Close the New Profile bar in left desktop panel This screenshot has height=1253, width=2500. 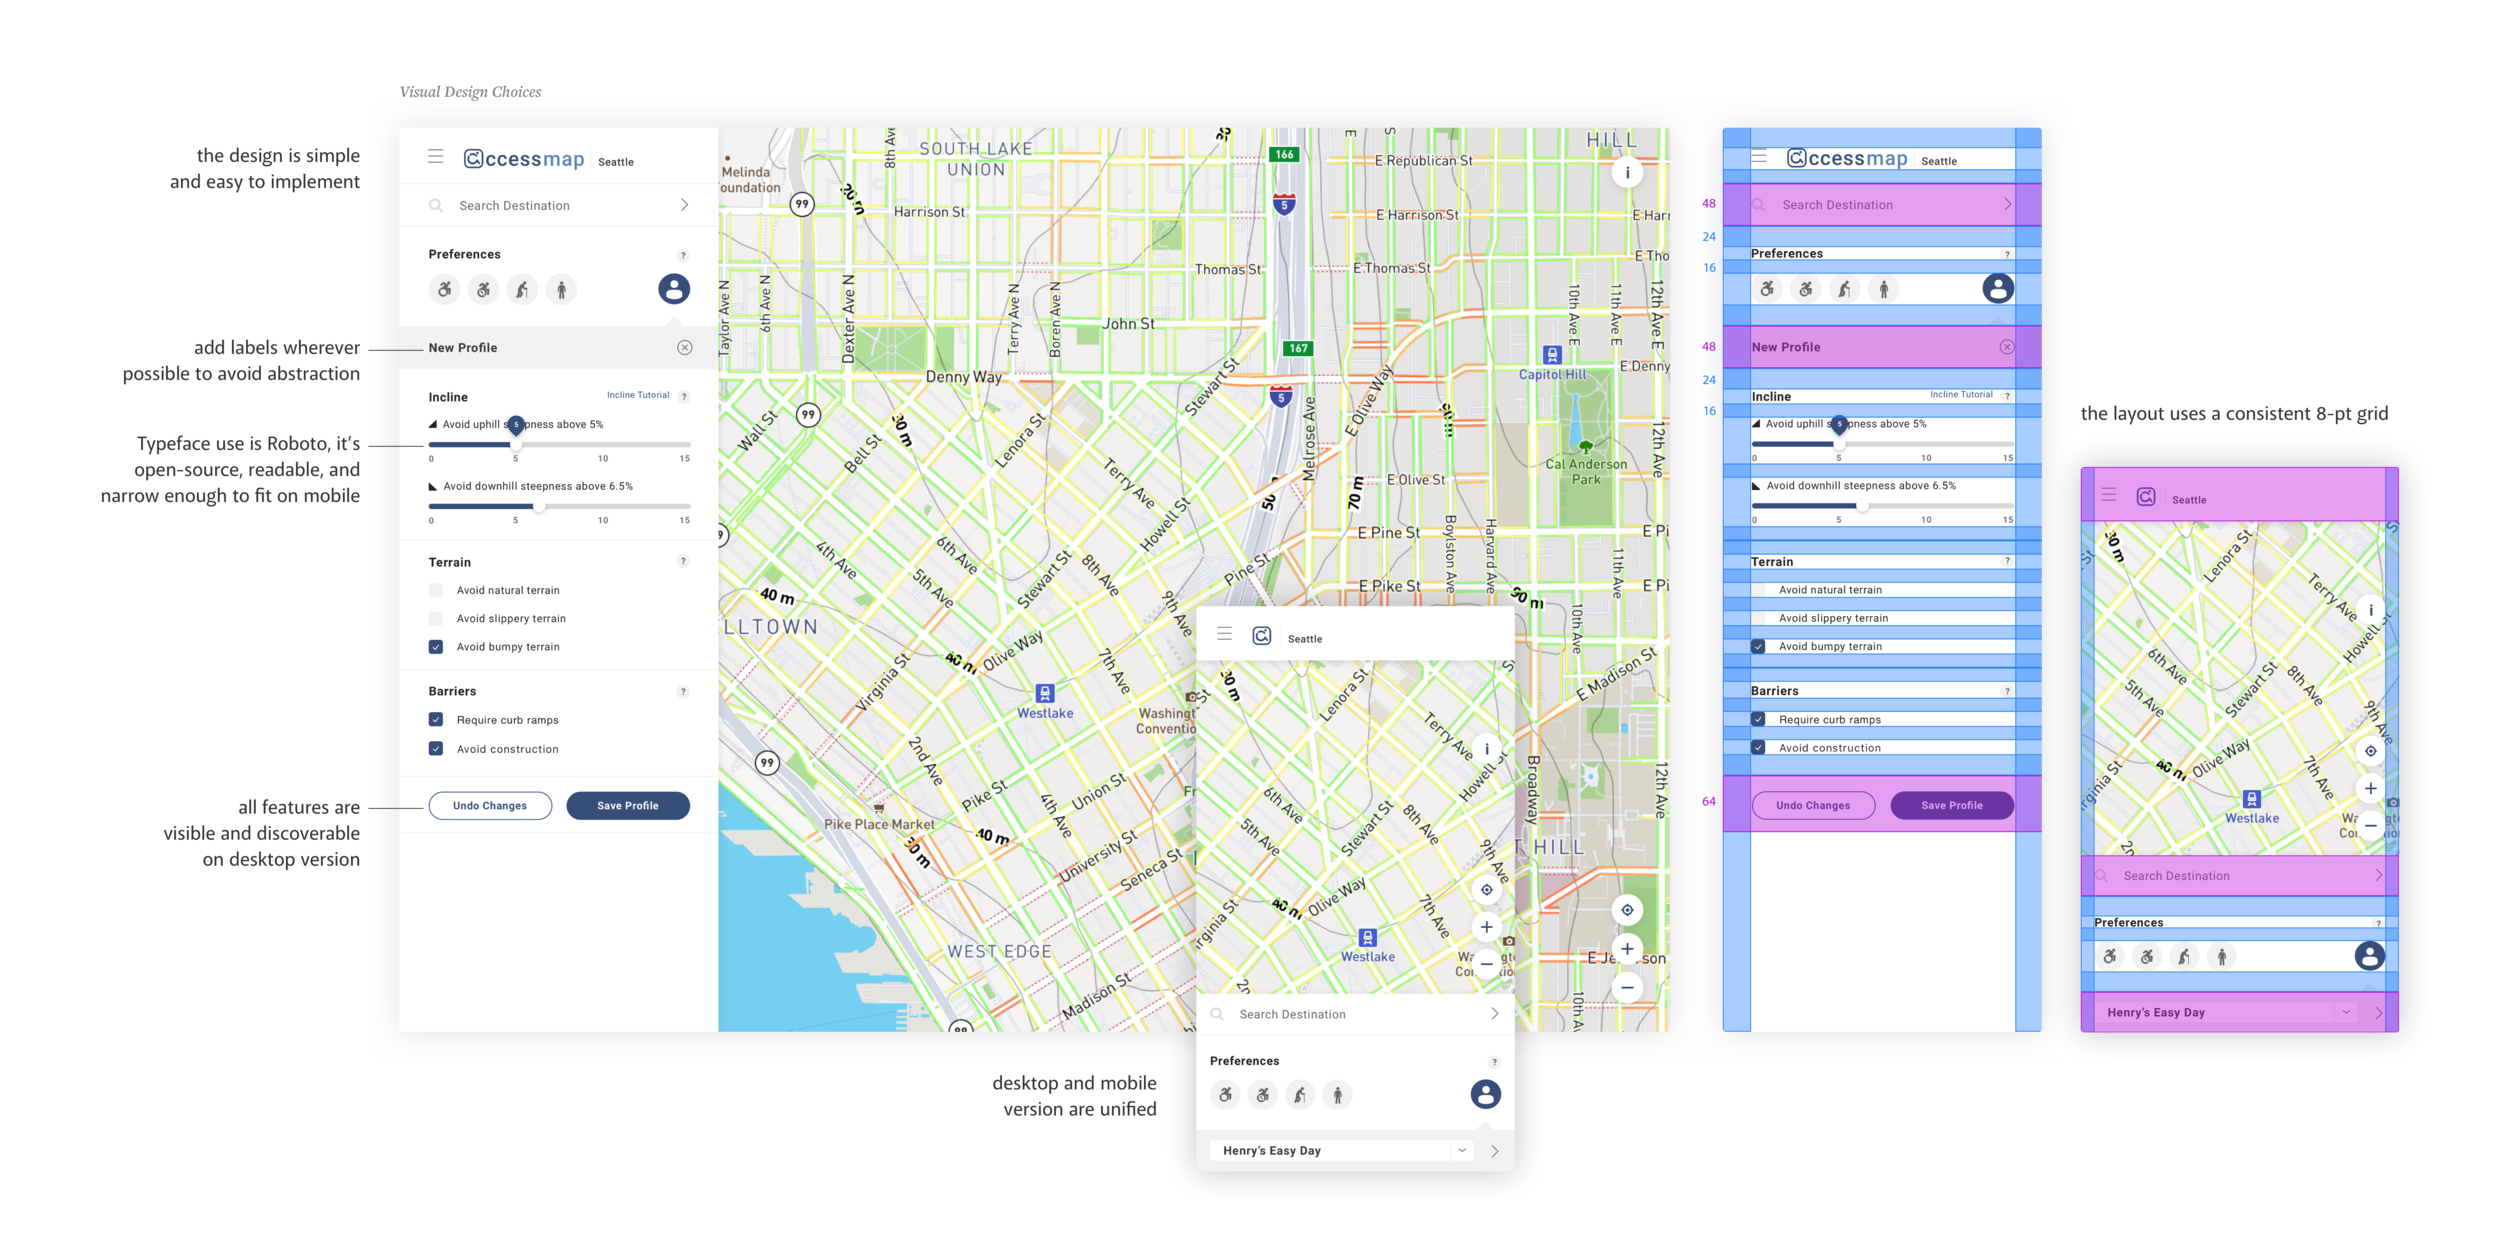point(685,348)
